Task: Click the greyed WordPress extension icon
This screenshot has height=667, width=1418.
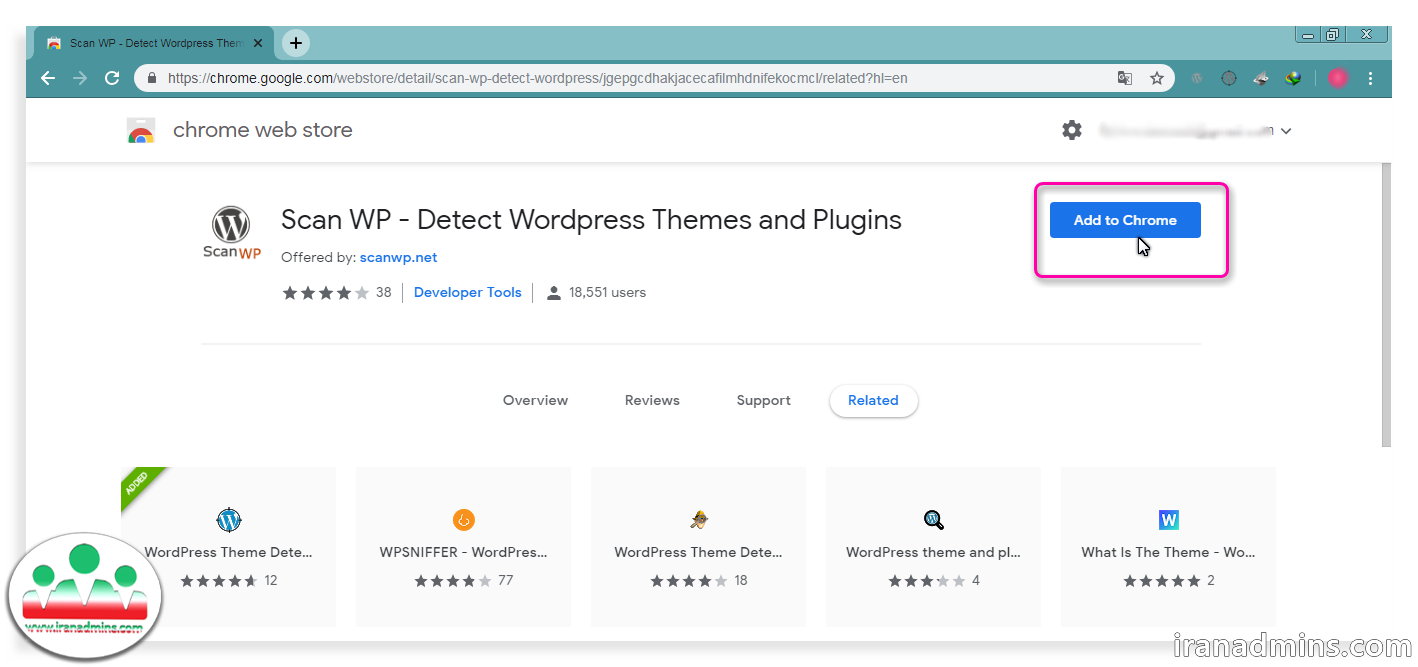Action: point(1197,78)
